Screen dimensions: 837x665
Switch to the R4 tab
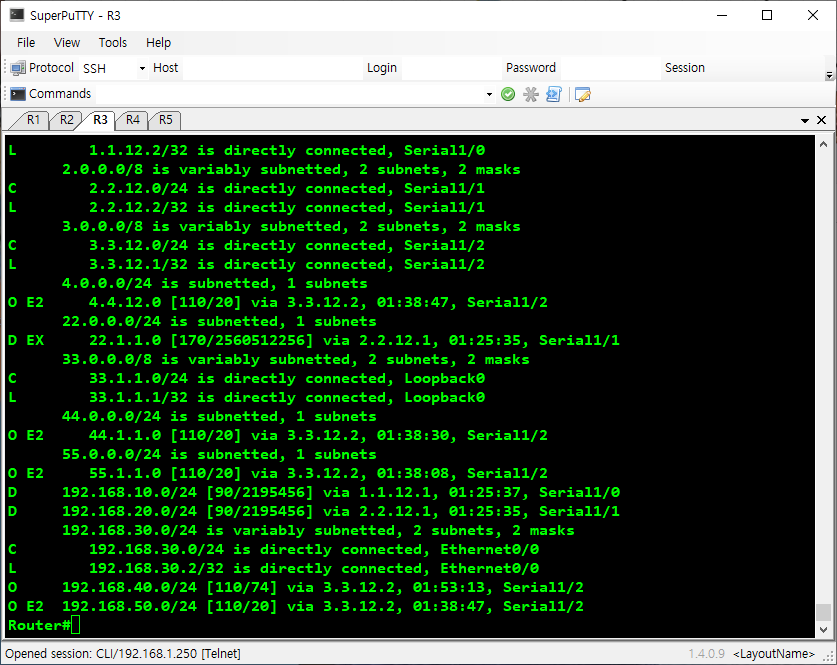click(x=132, y=120)
